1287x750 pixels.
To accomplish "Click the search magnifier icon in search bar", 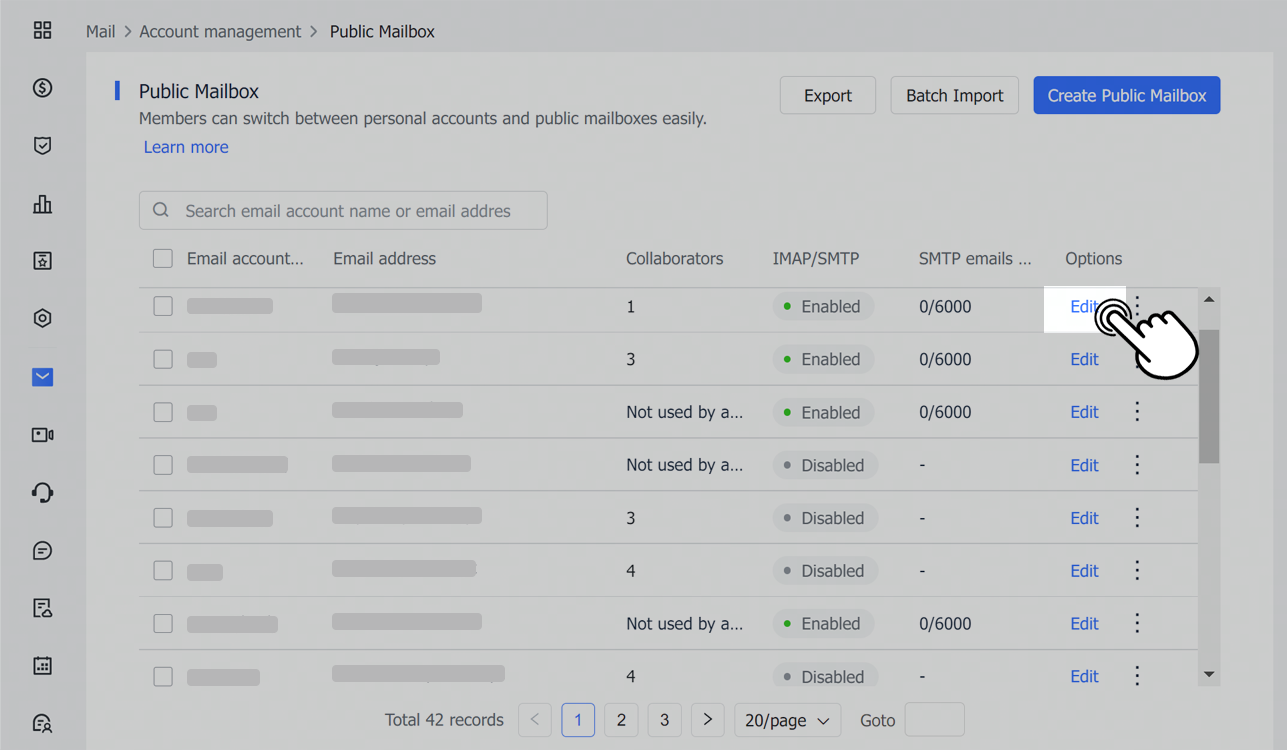I will pyautogui.click(x=160, y=210).
